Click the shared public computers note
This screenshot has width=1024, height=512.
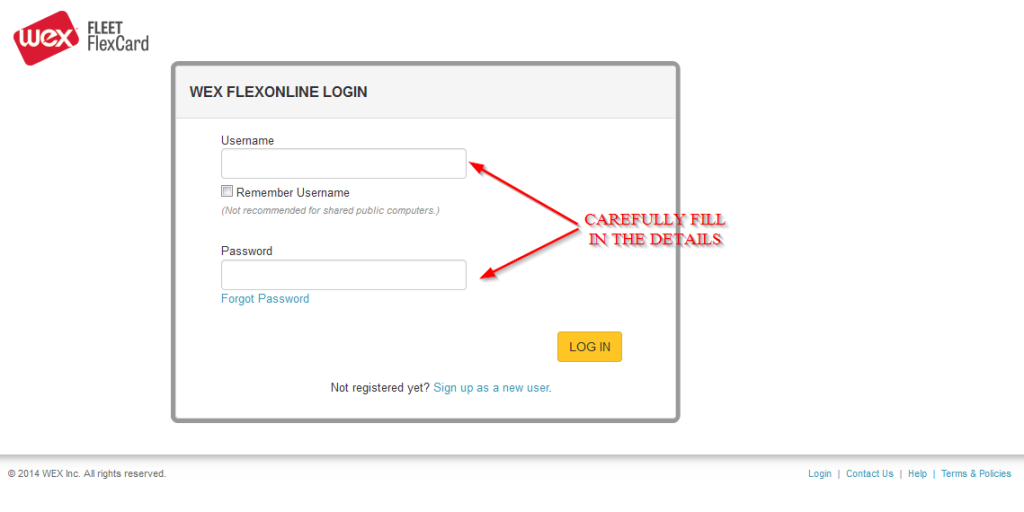click(330, 211)
